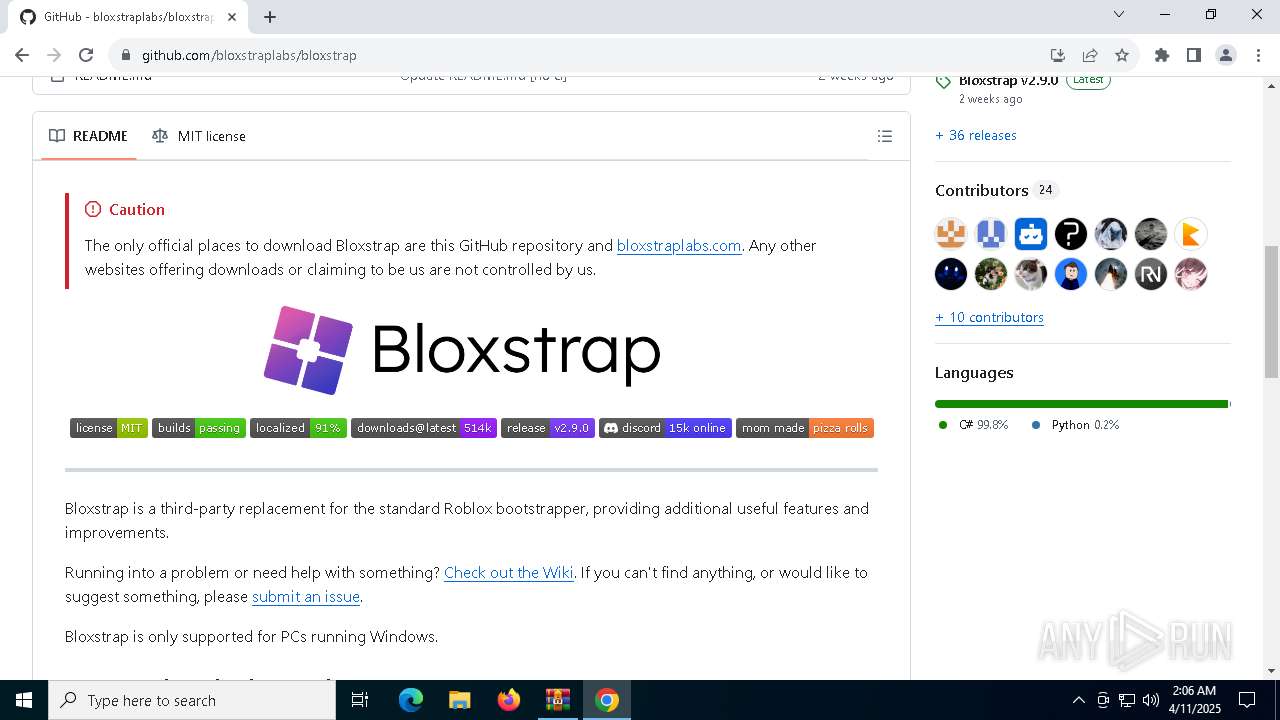This screenshot has height=720, width=1280.
Task: Open the Chrome three-dot menu
Action: (x=1257, y=55)
